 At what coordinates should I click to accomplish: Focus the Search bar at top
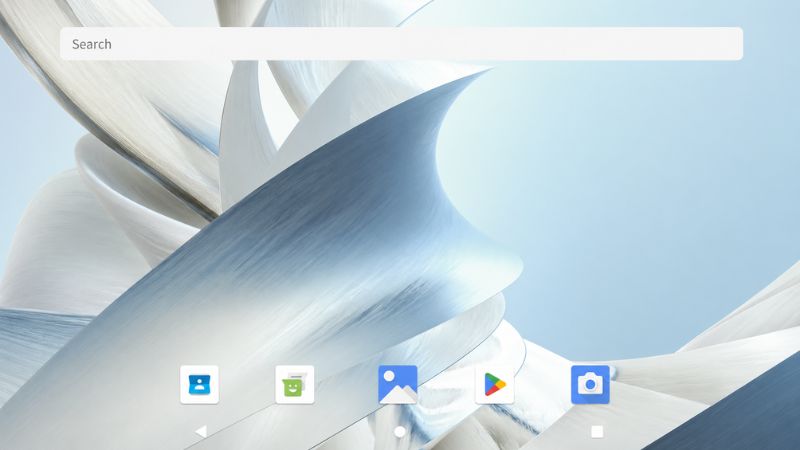[x=402, y=44]
